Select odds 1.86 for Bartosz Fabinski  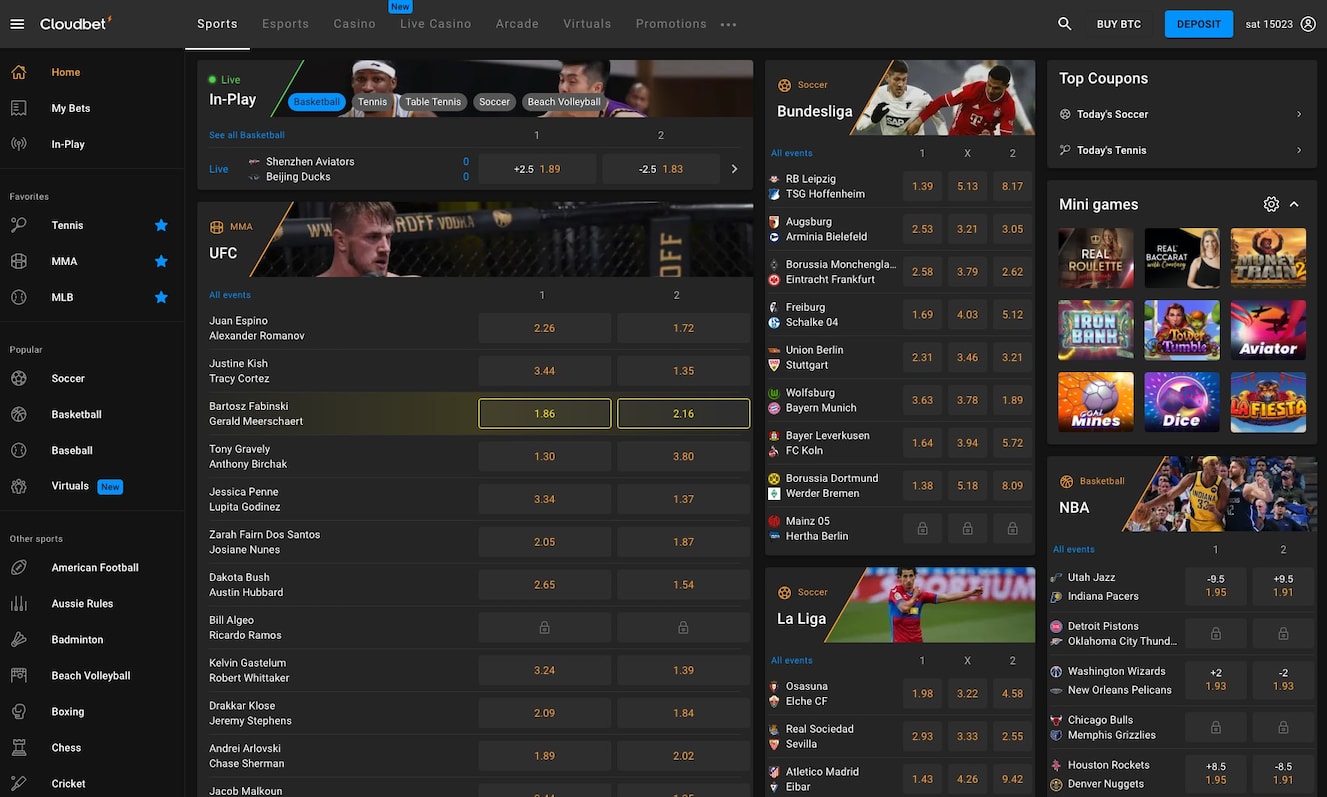[544, 413]
